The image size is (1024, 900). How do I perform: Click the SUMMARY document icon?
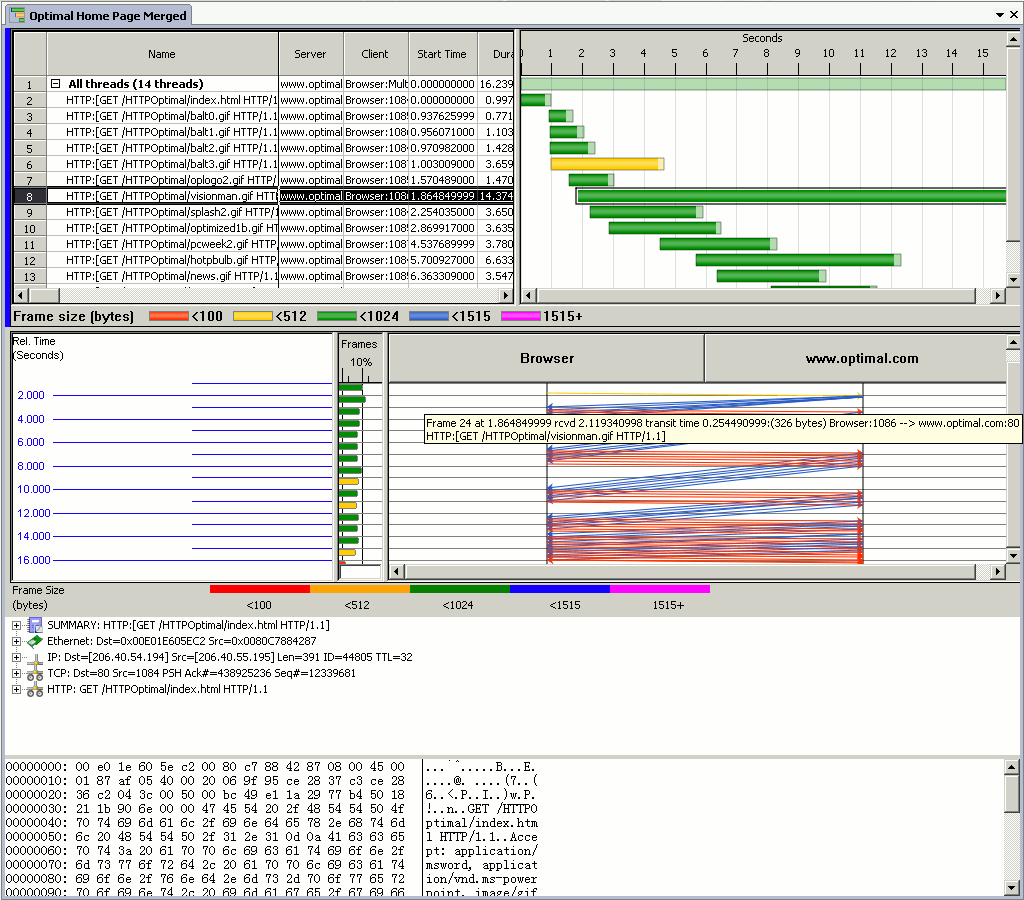pyautogui.click(x=35, y=625)
